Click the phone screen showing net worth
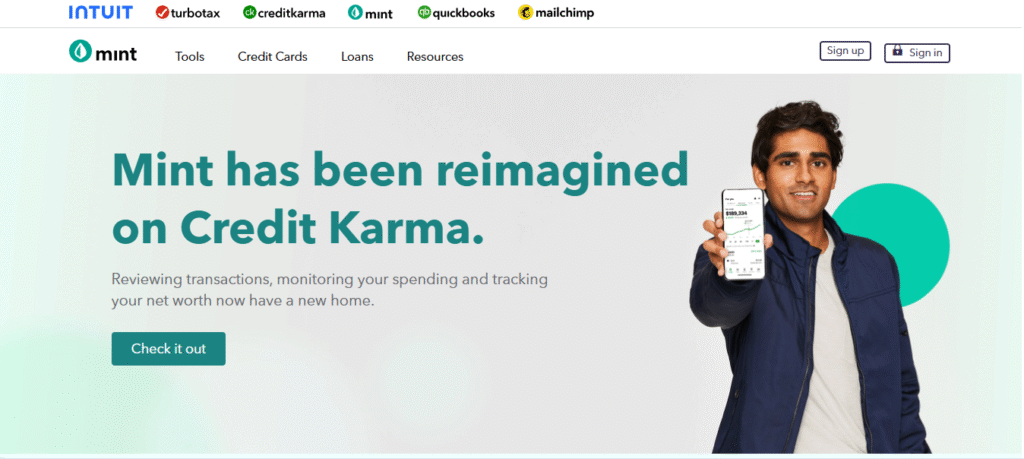The height and width of the screenshot is (459, 1024). pos(743,234)
